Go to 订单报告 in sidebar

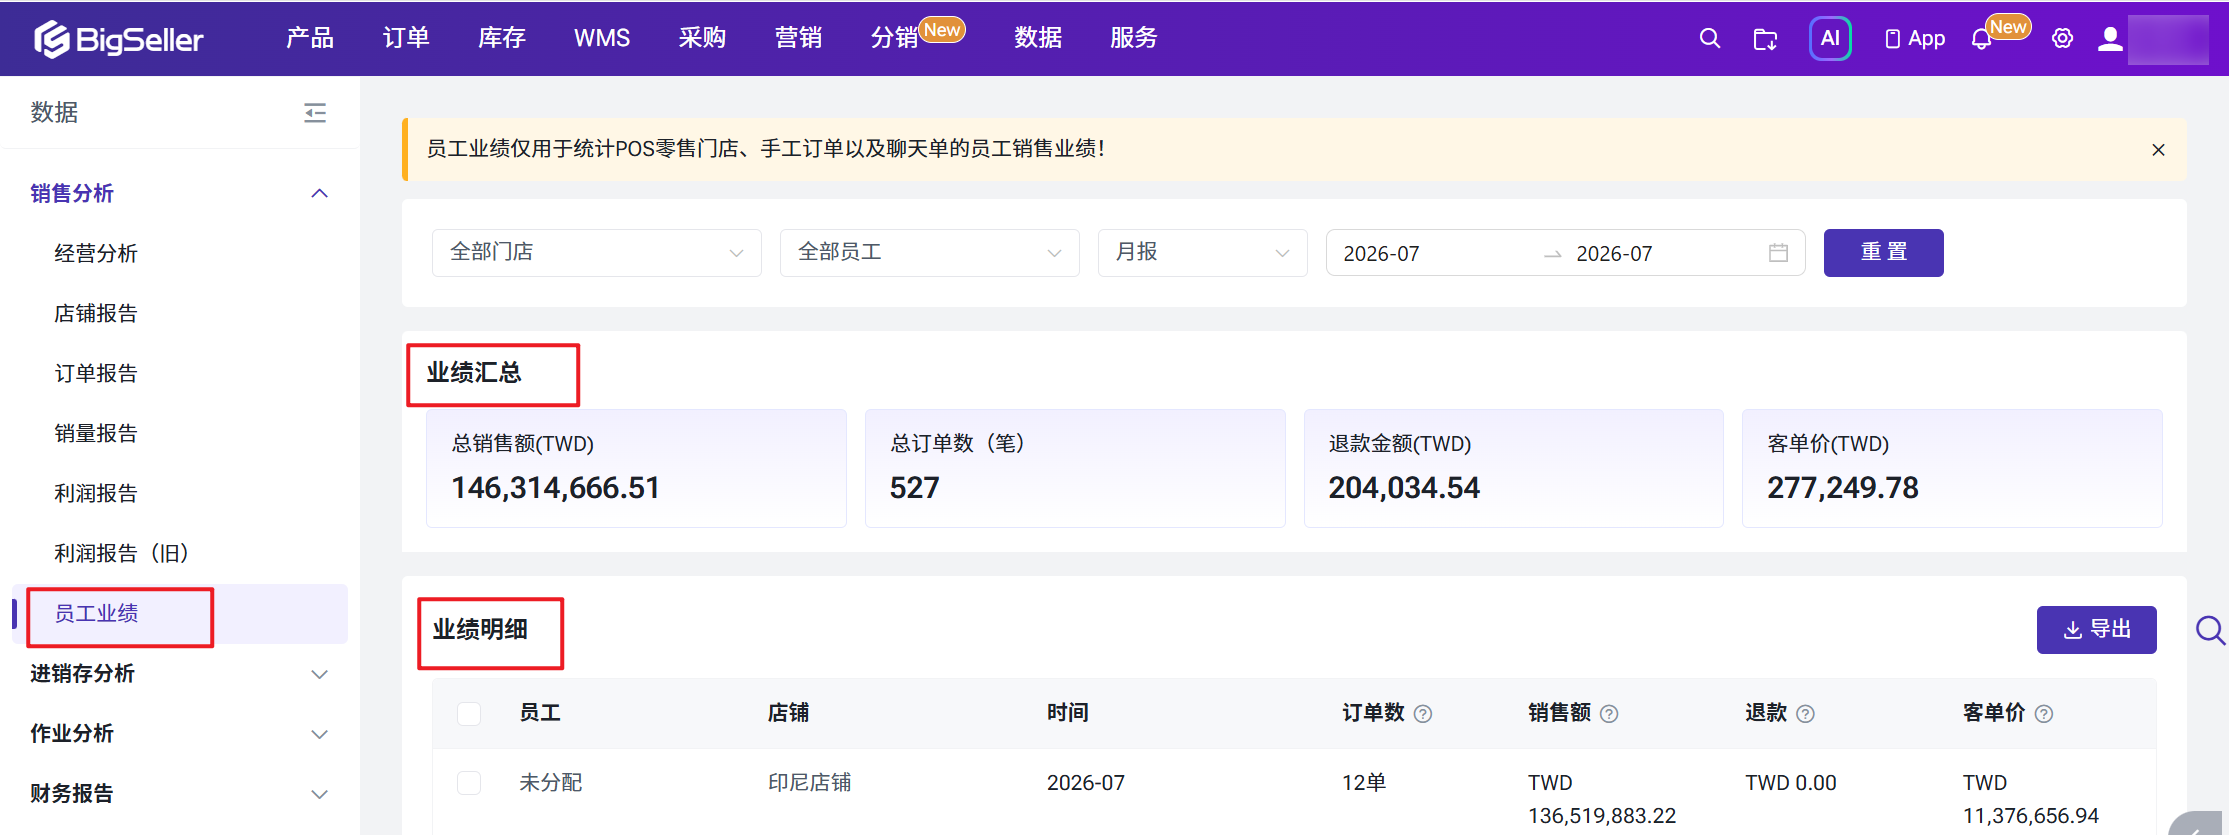click(x=96, y=373)
